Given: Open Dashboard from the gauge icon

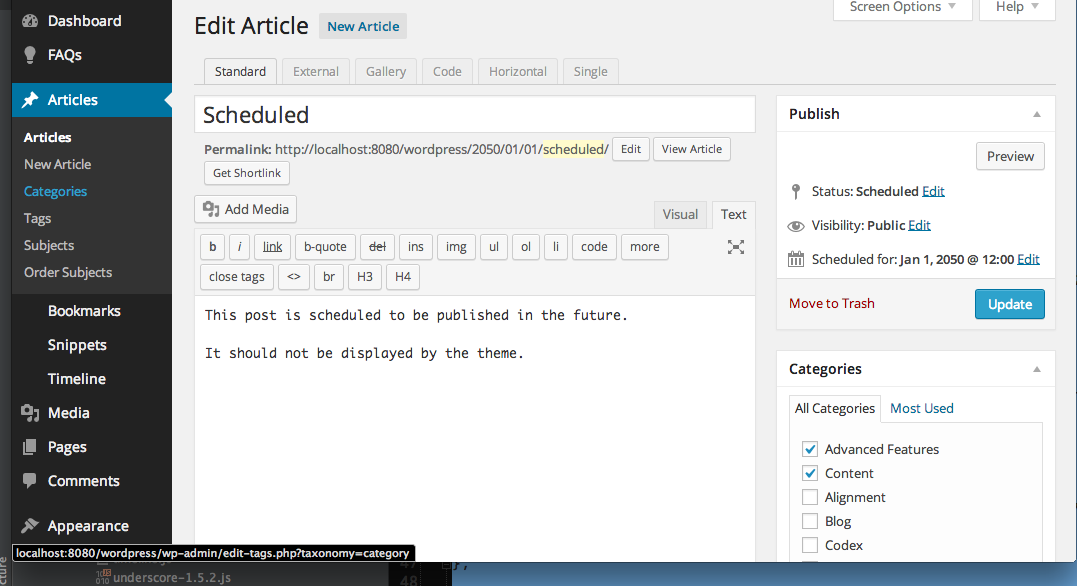Looking at the screenshot, I should (30, 21).
